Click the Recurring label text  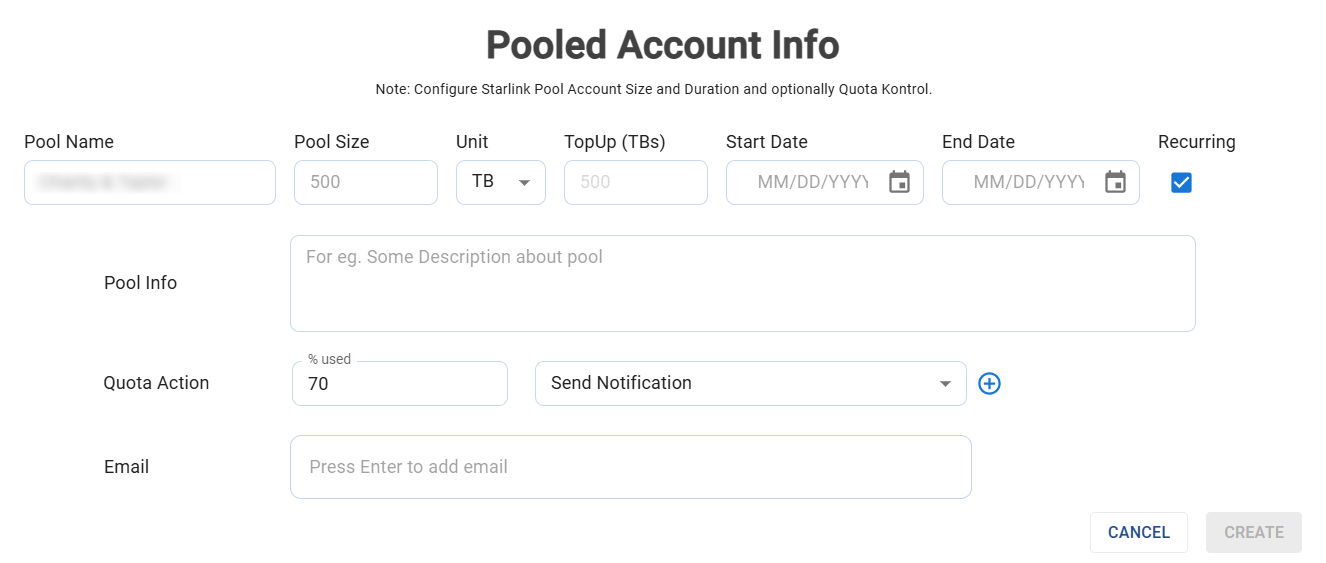click(x=1196, y=142)
